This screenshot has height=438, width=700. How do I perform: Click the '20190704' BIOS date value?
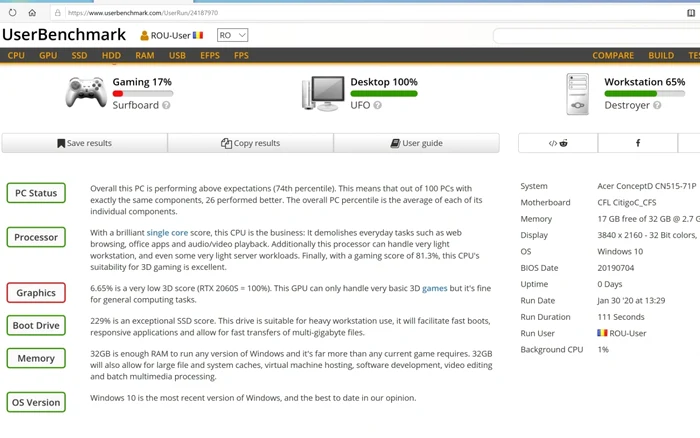pyautogui.click(x=616, y=268)
